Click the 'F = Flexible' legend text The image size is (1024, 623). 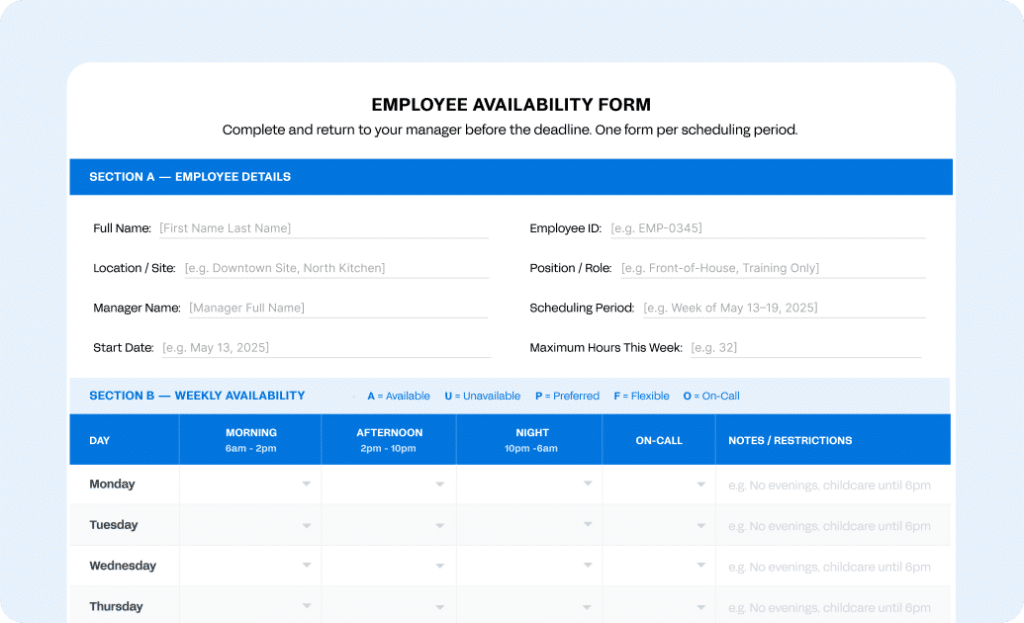641,396
